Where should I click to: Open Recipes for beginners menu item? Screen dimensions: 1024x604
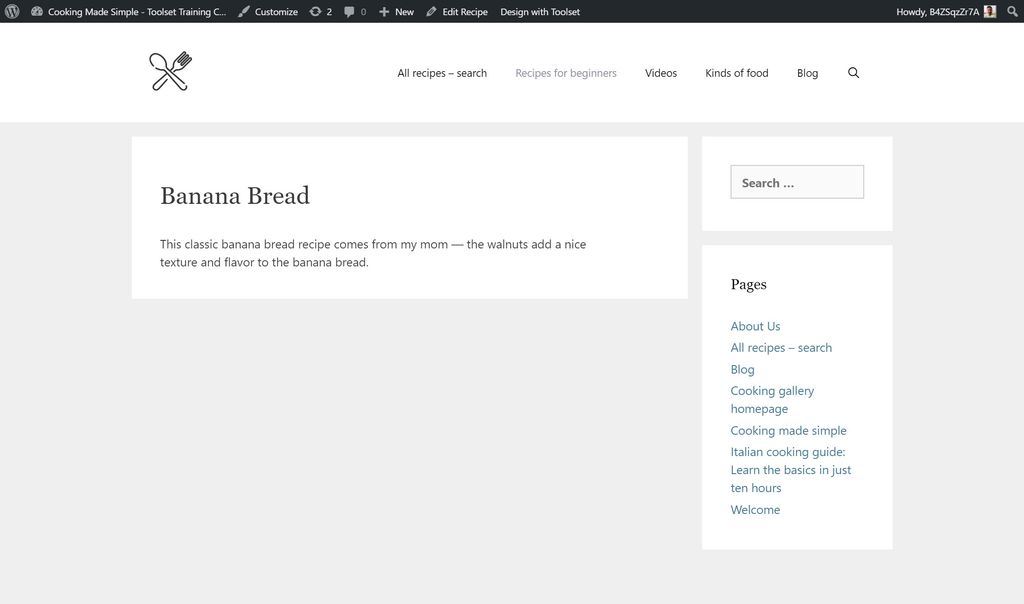point(566,73)
